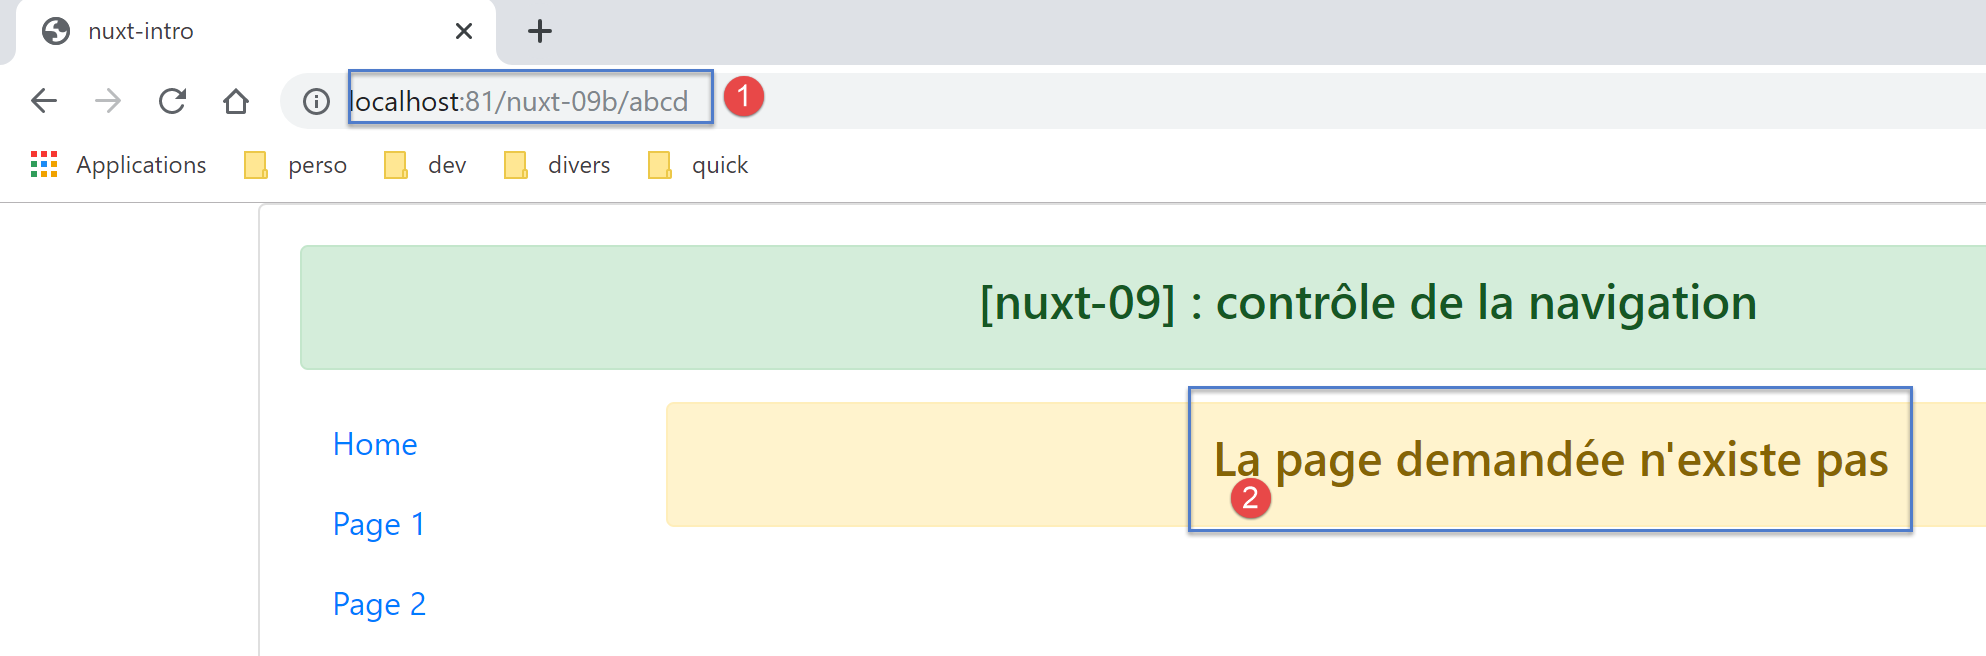Open the dev bookmarks folder
1986x656 pixels.
(426, 165)
